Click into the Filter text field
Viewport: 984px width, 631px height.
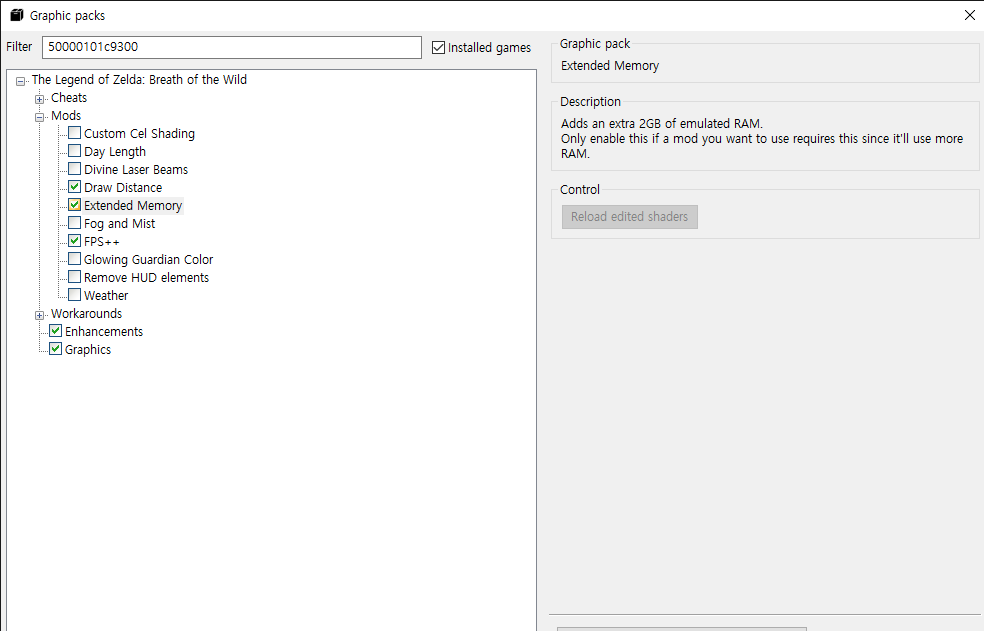[x=232, y=47]
